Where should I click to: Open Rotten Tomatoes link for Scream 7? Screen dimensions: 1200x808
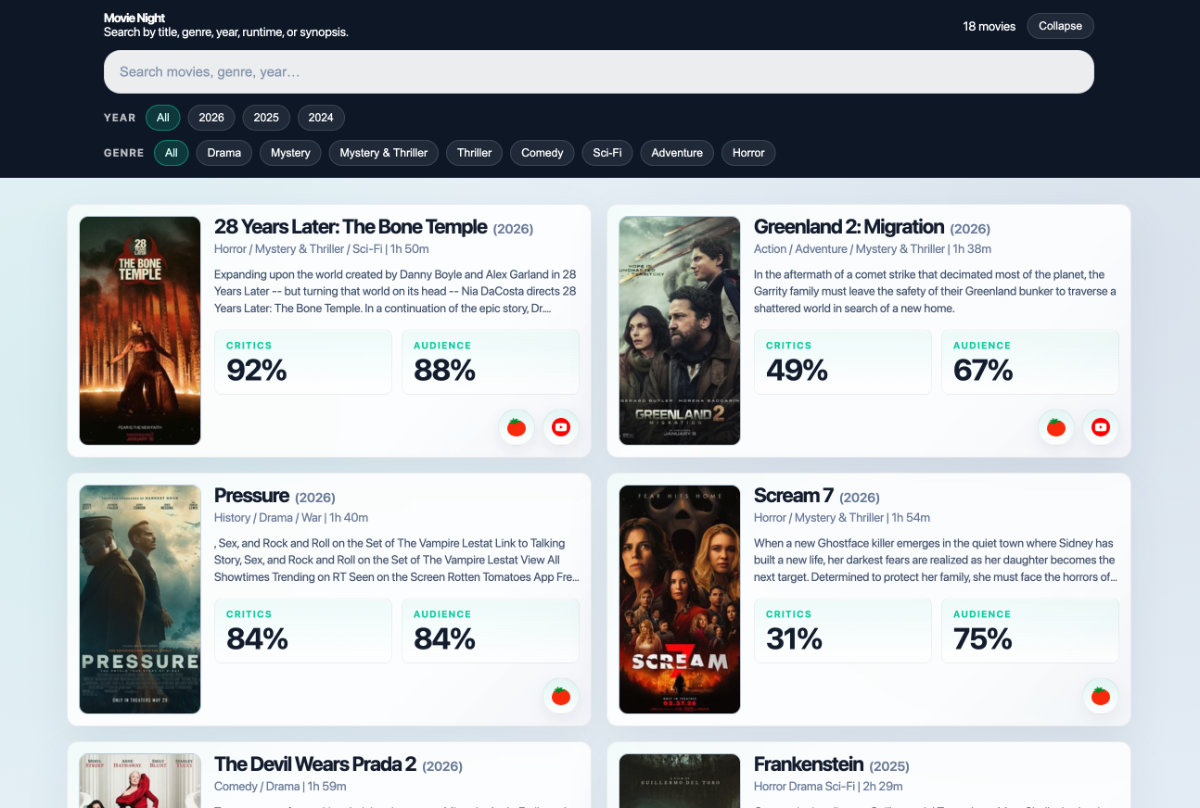tap(1101, 696)
